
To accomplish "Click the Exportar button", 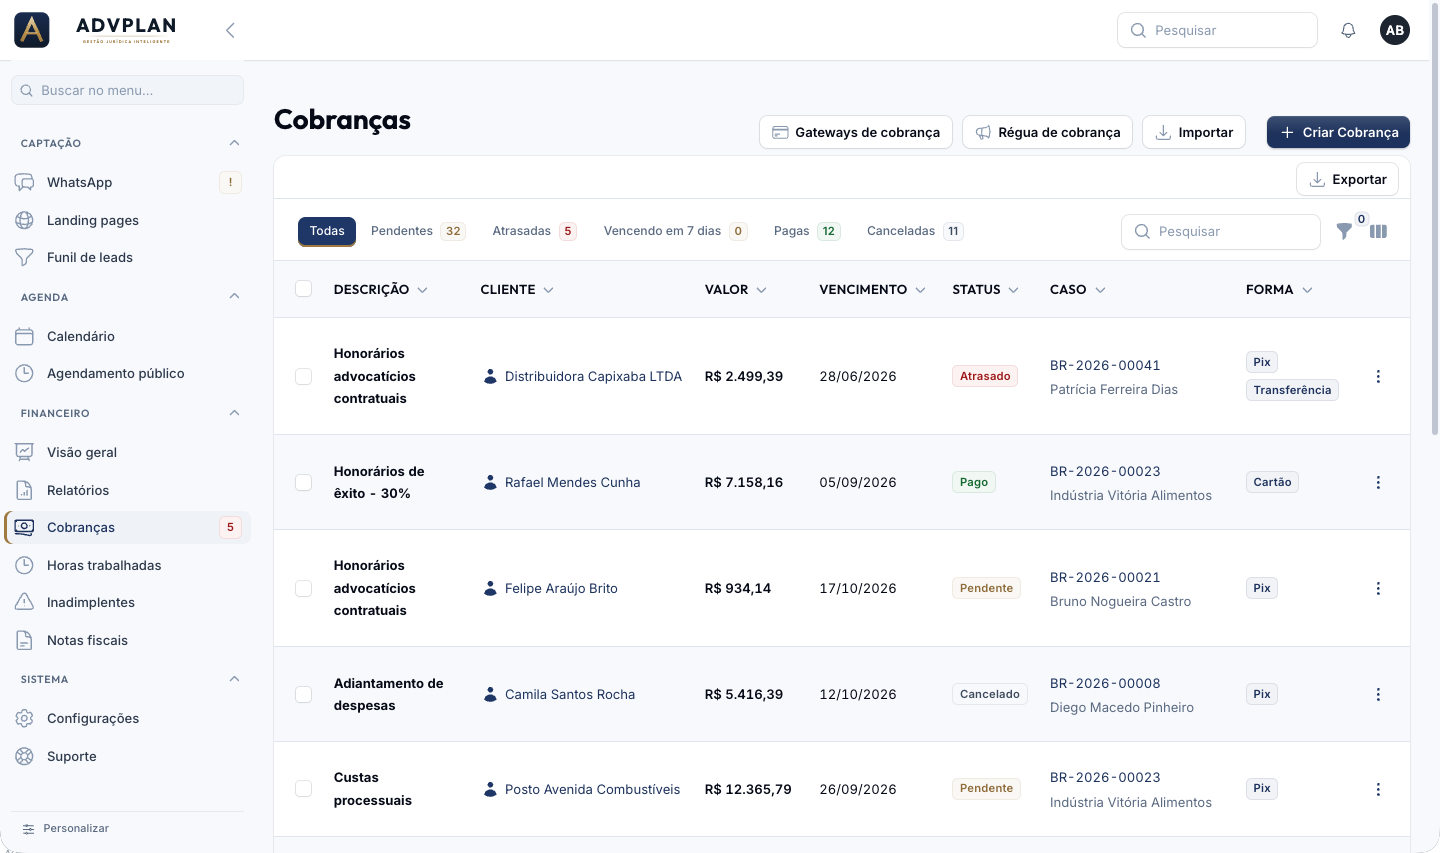I will tap(1347, 179).
